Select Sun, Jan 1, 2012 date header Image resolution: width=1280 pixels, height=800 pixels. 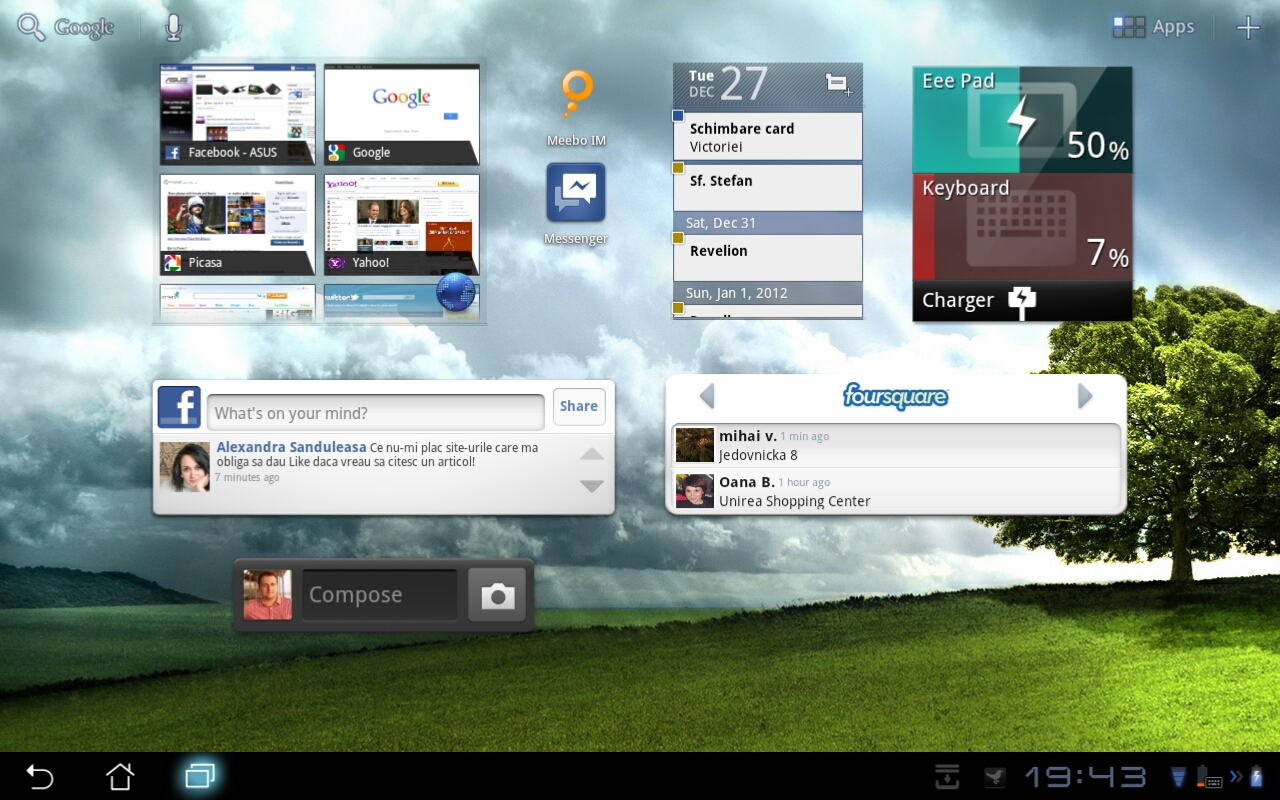point(767,293)
